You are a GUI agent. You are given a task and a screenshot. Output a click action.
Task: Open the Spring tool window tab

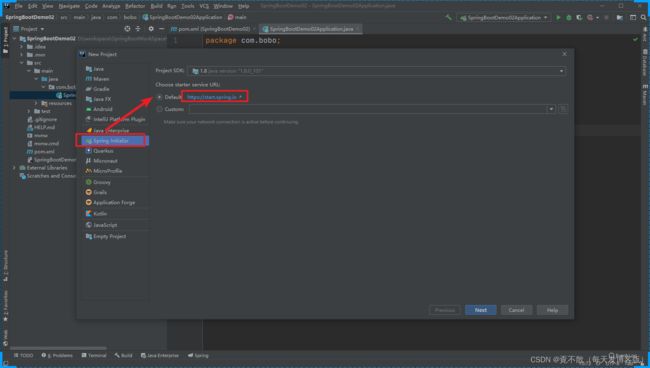198,356
